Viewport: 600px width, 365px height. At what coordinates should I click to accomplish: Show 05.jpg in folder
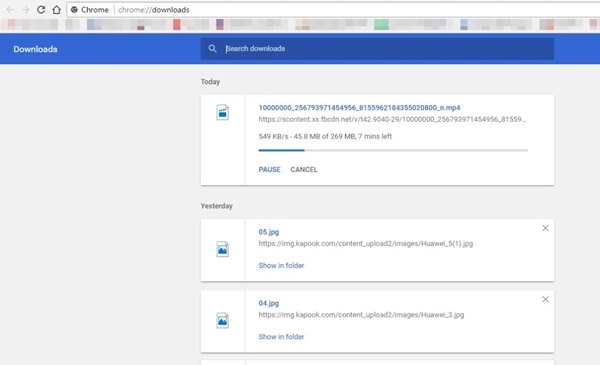tap(281, 266)
